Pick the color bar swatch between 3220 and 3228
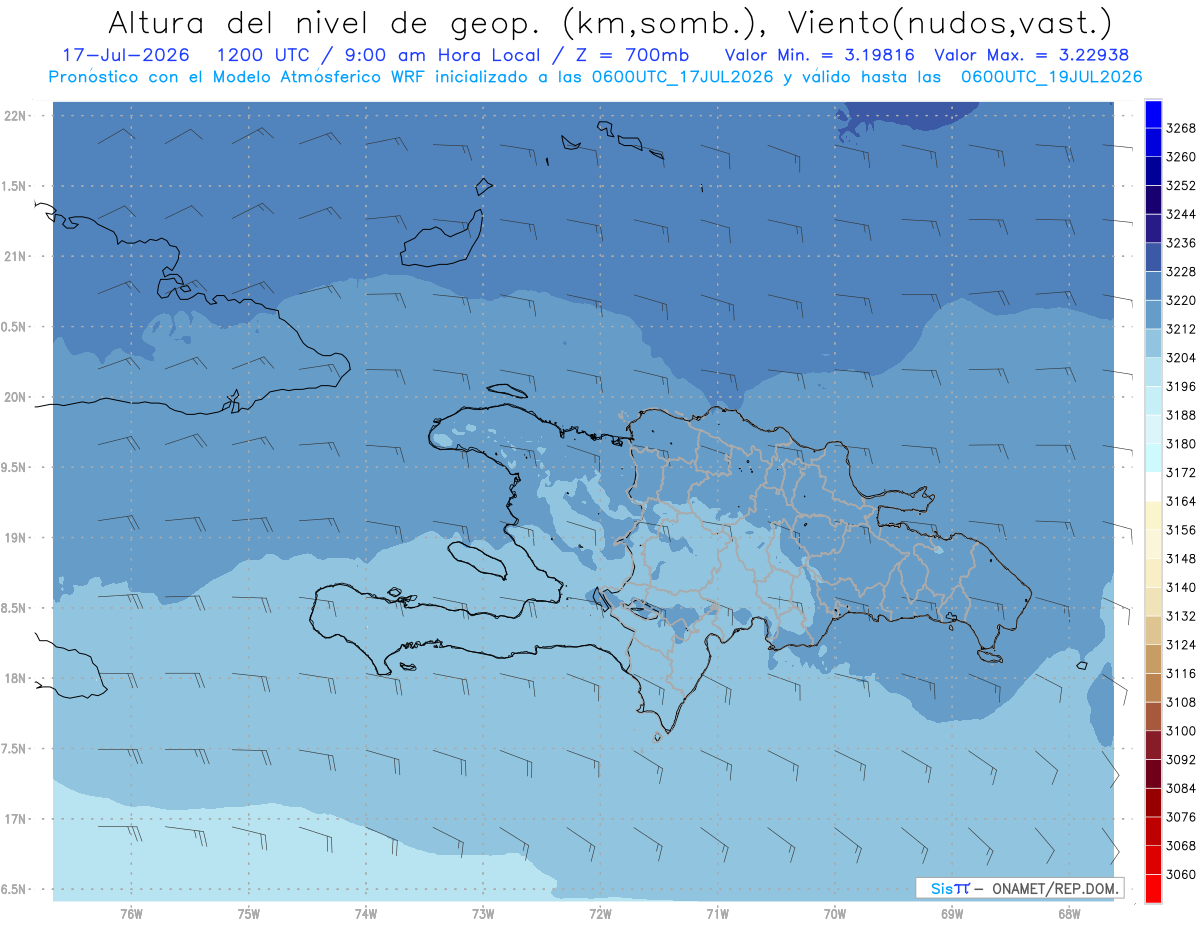The height and width of the screenshot is (927, 1200). [x=1153, y=286]
